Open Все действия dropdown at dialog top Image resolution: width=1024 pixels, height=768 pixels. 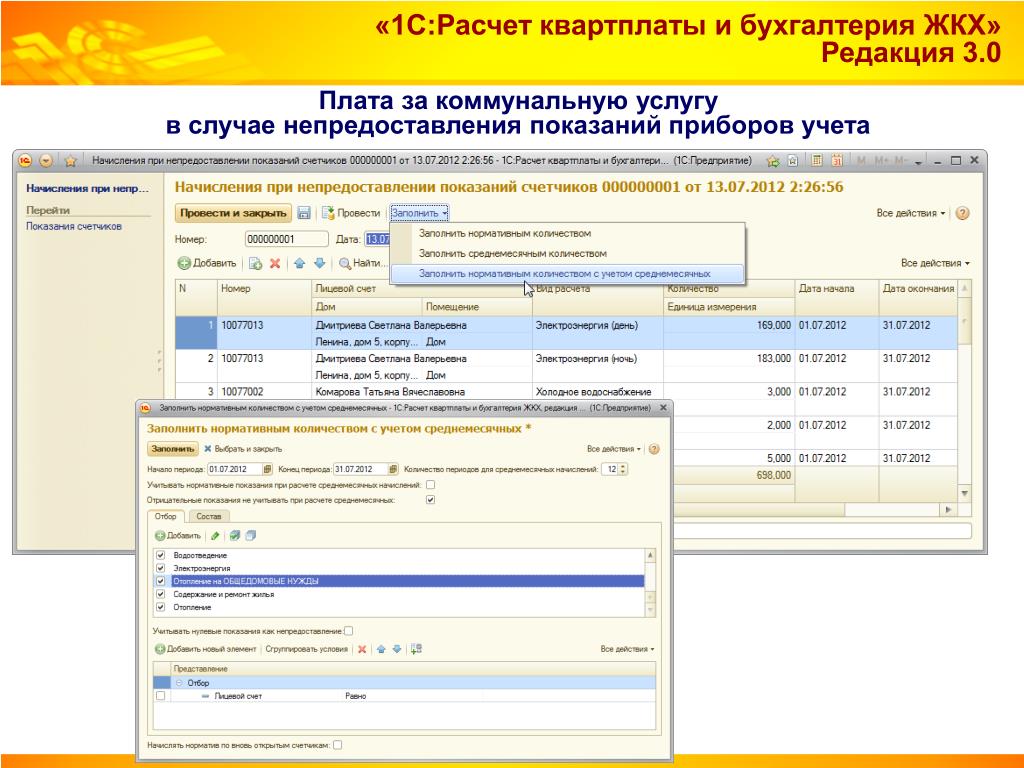[x=614, y=449]
